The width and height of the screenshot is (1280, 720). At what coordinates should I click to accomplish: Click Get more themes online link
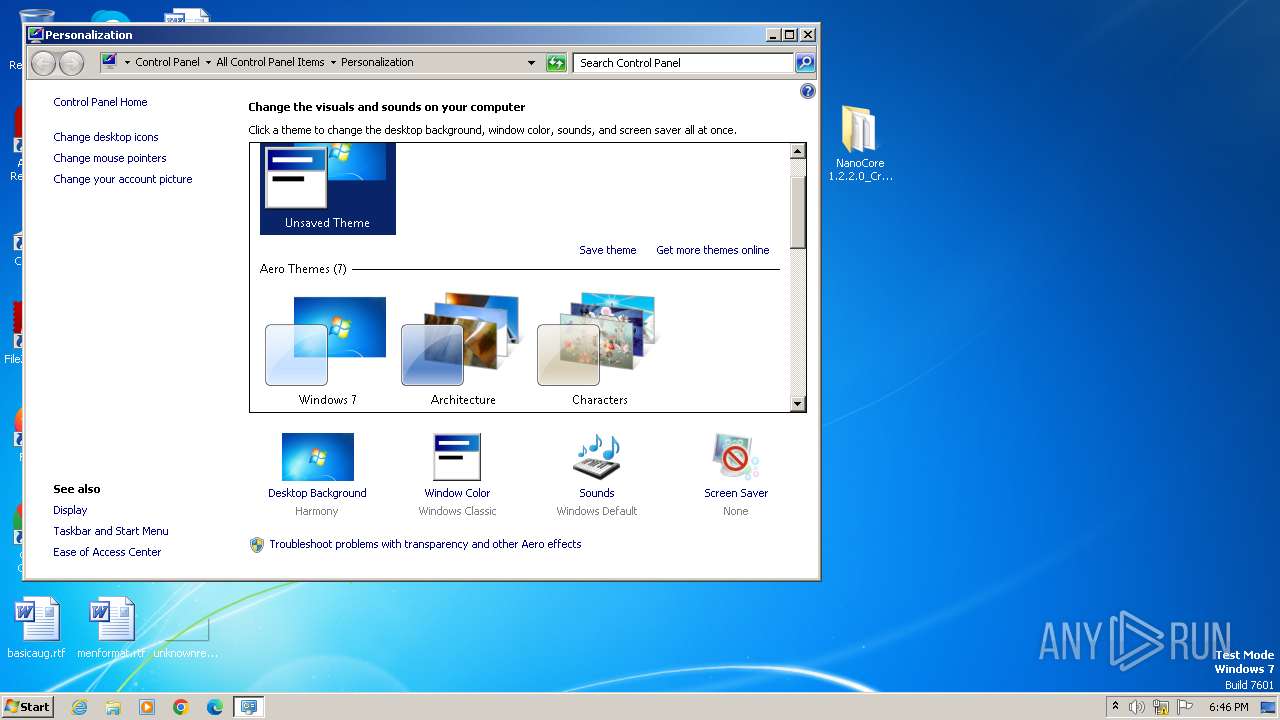(x=713, y=250)
